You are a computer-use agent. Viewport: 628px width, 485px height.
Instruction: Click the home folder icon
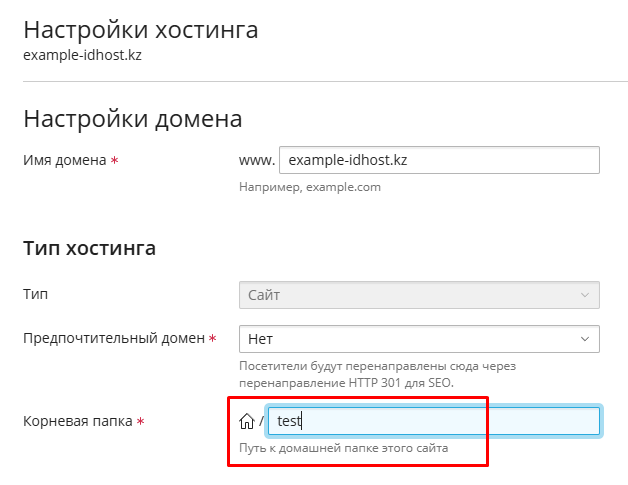247,421
